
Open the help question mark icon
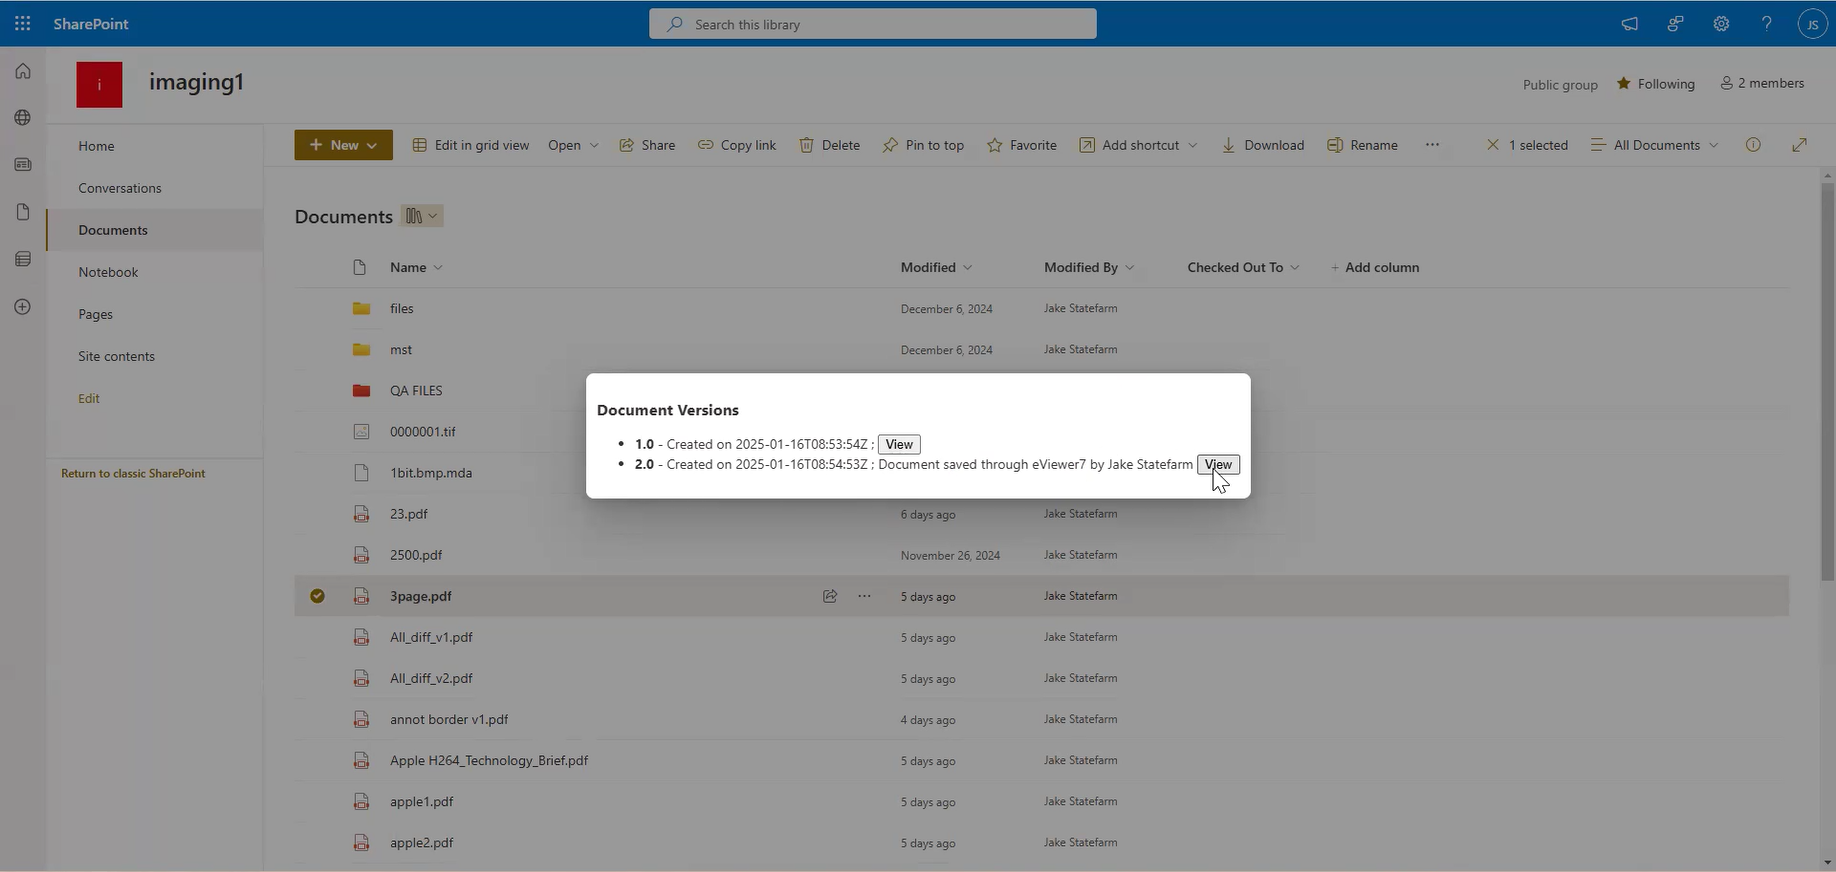tap(1767, 24)
